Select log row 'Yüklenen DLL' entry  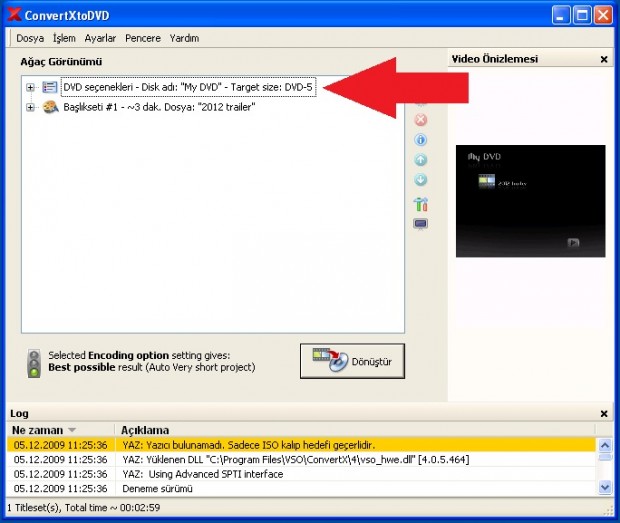click(301, 460)
